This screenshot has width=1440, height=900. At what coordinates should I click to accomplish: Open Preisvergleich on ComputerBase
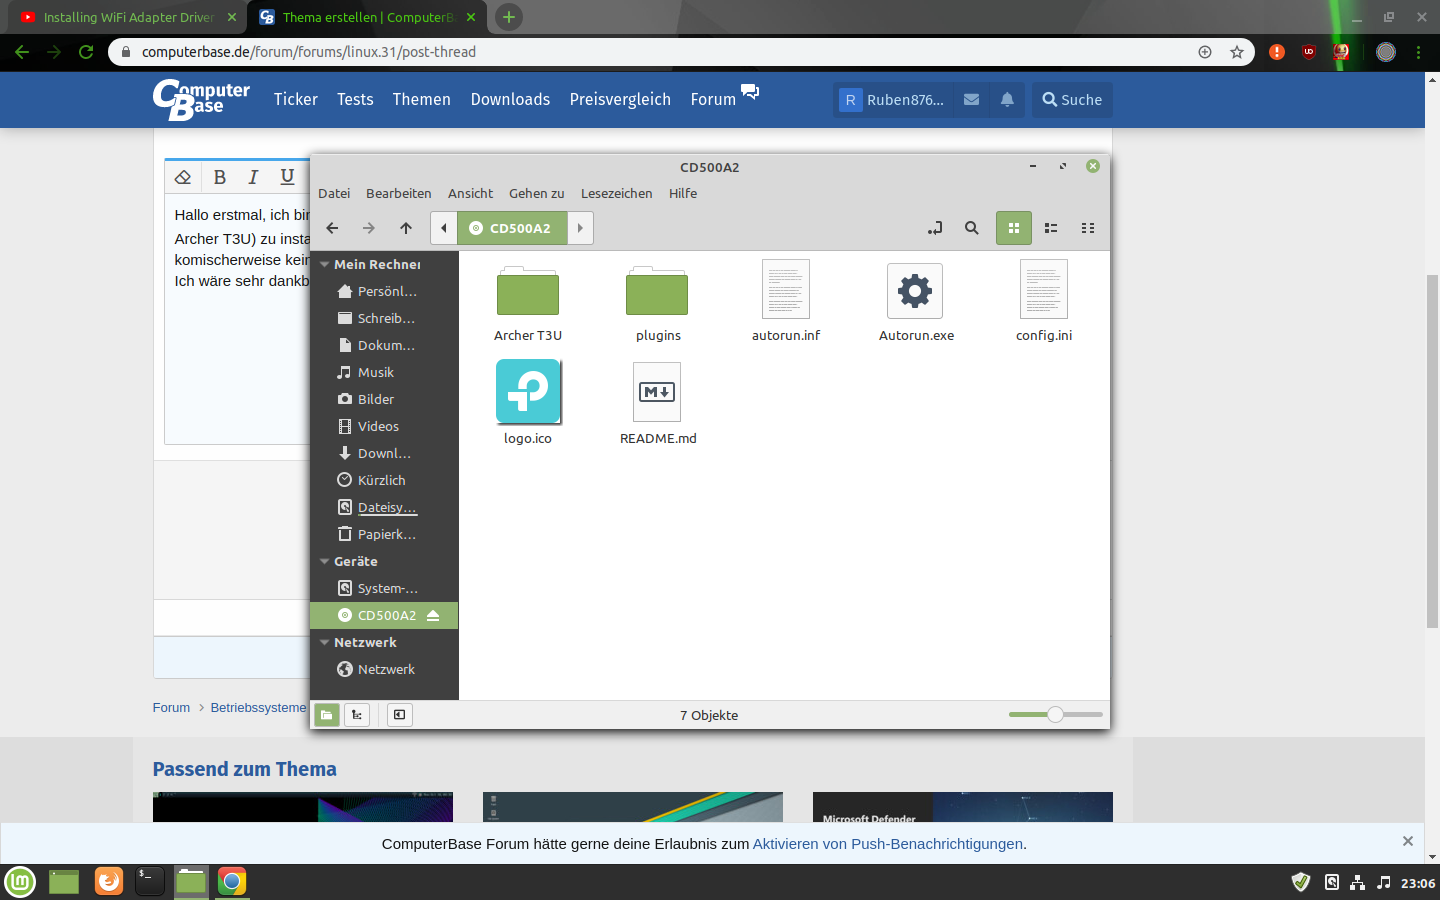click(620, 100)
